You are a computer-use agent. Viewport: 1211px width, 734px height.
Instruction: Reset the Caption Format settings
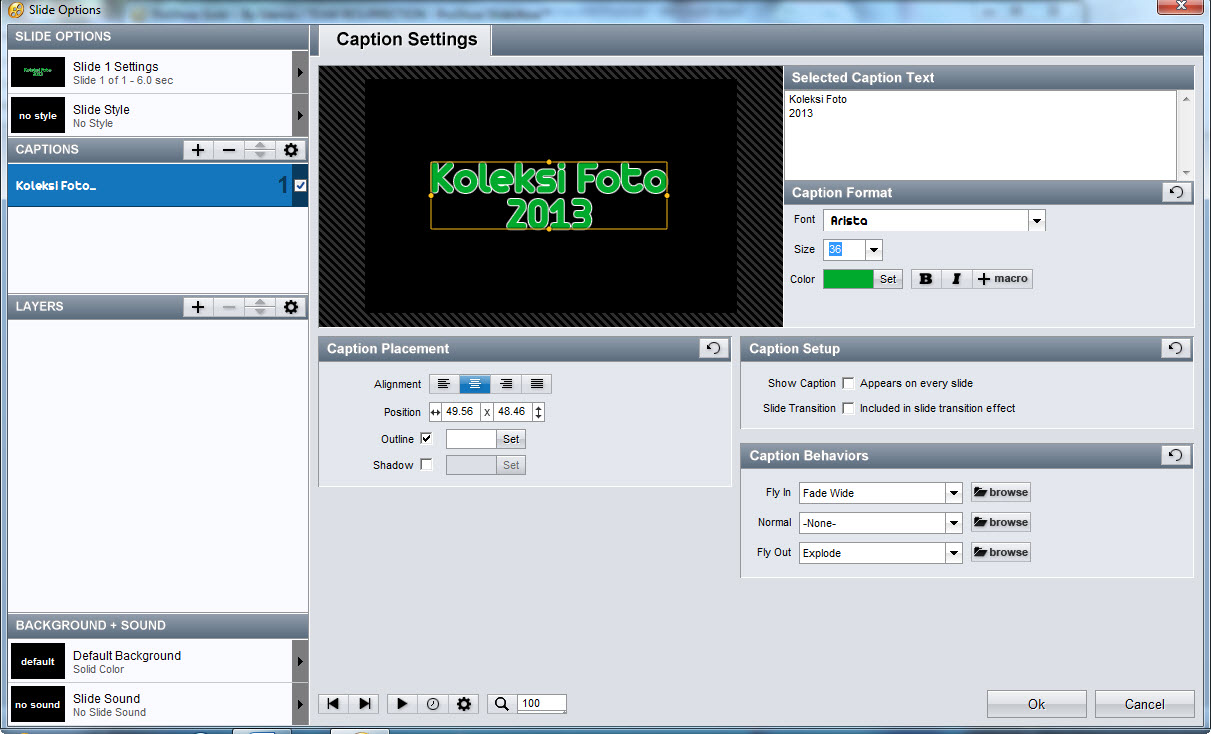(x=1176, y=192)
